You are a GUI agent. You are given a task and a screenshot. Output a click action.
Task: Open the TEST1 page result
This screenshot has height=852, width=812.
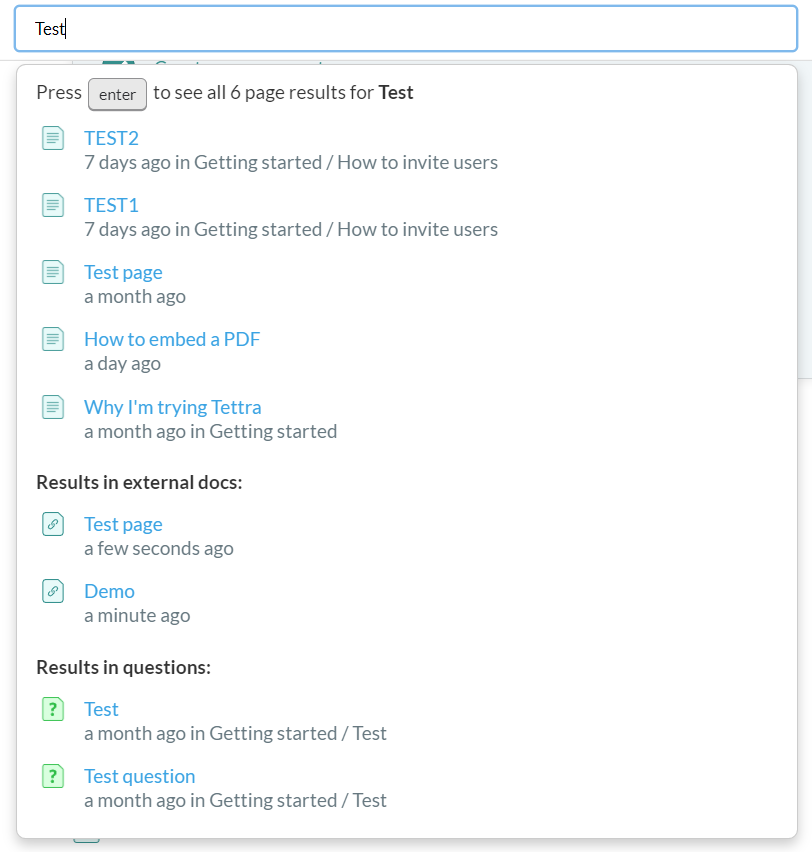coord(111,205)
